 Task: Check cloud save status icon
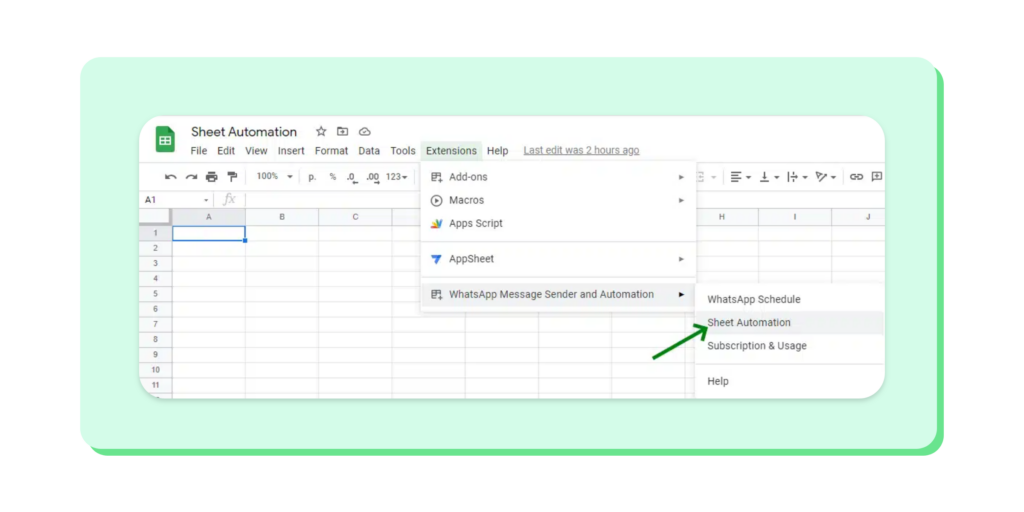click(x=364, y=131)
